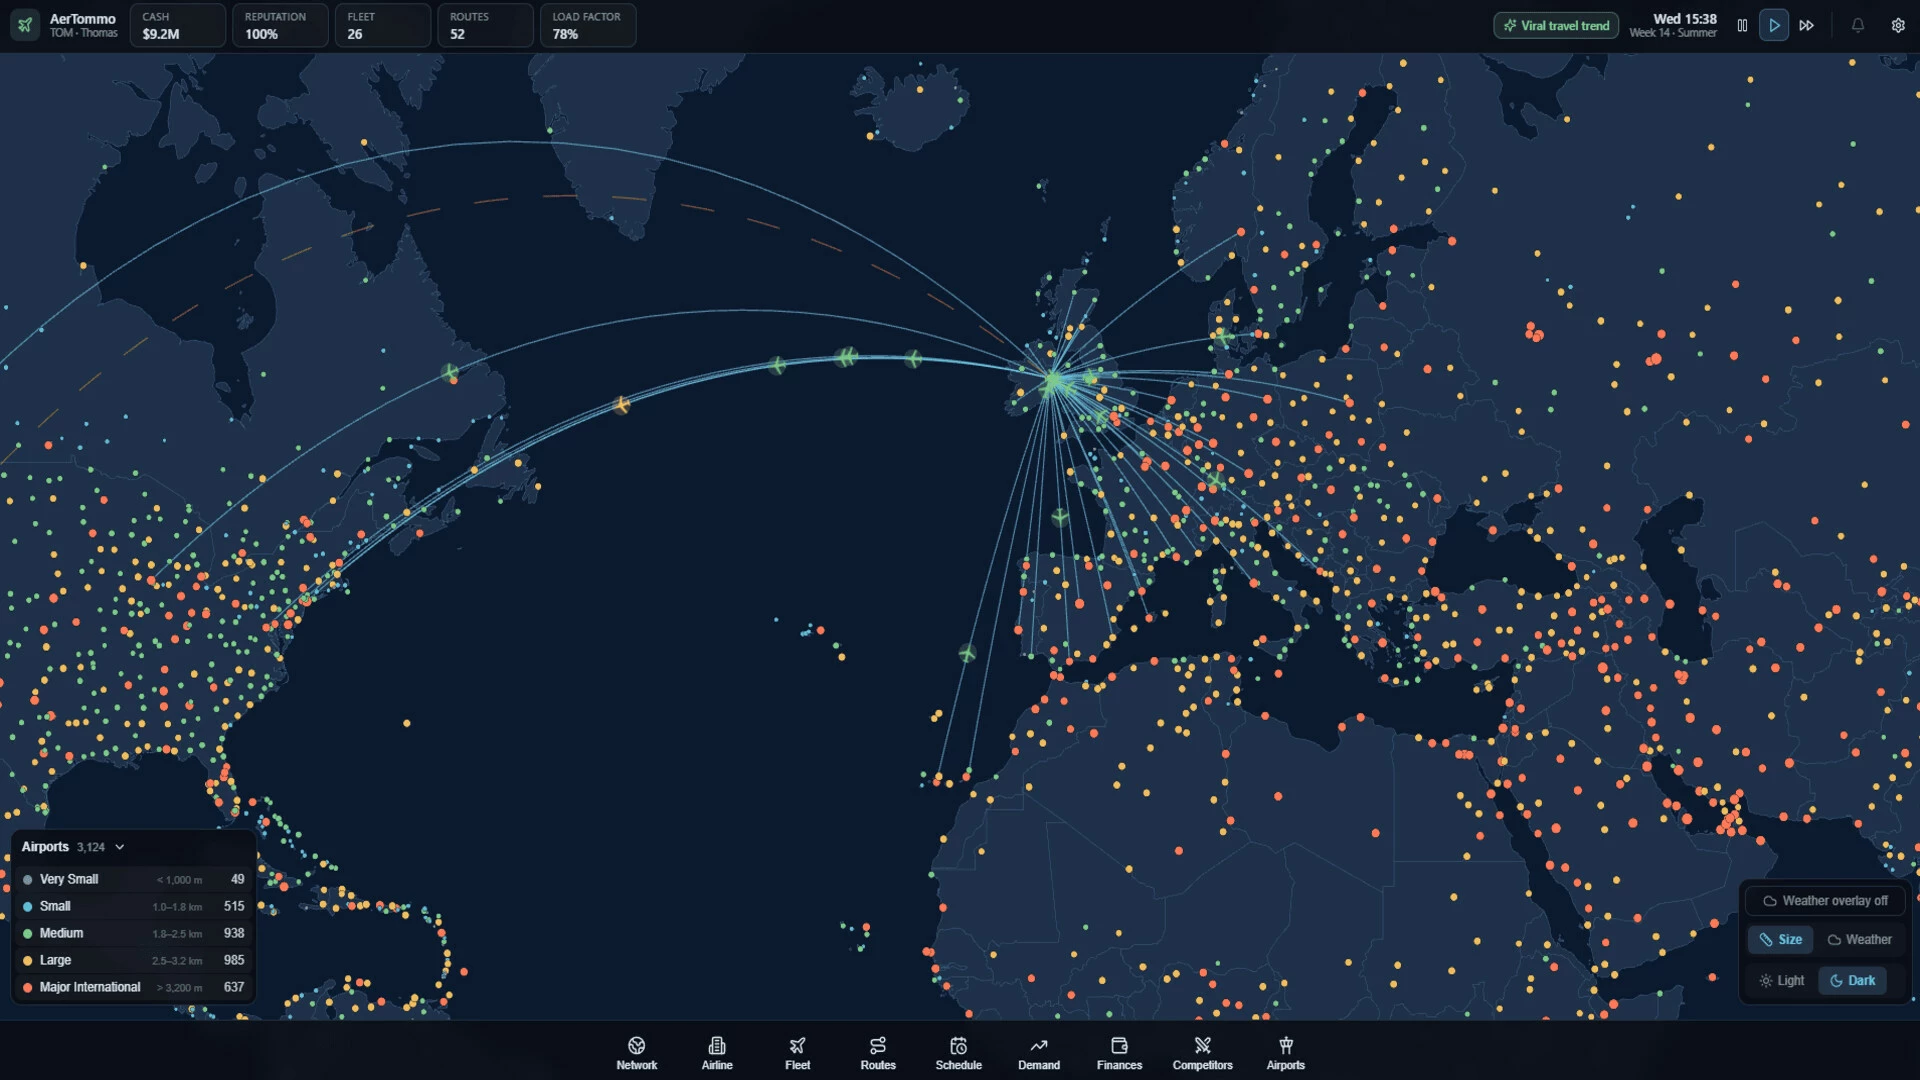Collapse the Airports legend chevron
The height and width of the screenshot is (1080, 1920).
[120, 847]
